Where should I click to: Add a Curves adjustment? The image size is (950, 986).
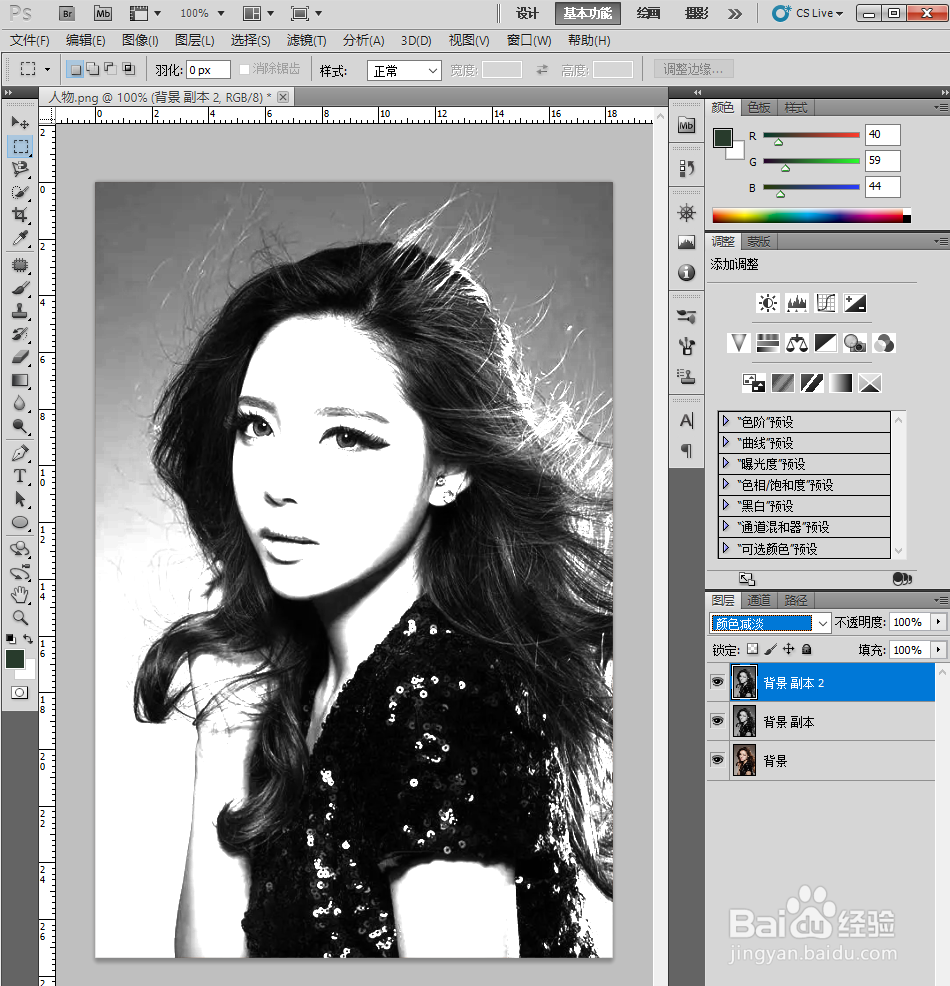[x=826, y=303]
